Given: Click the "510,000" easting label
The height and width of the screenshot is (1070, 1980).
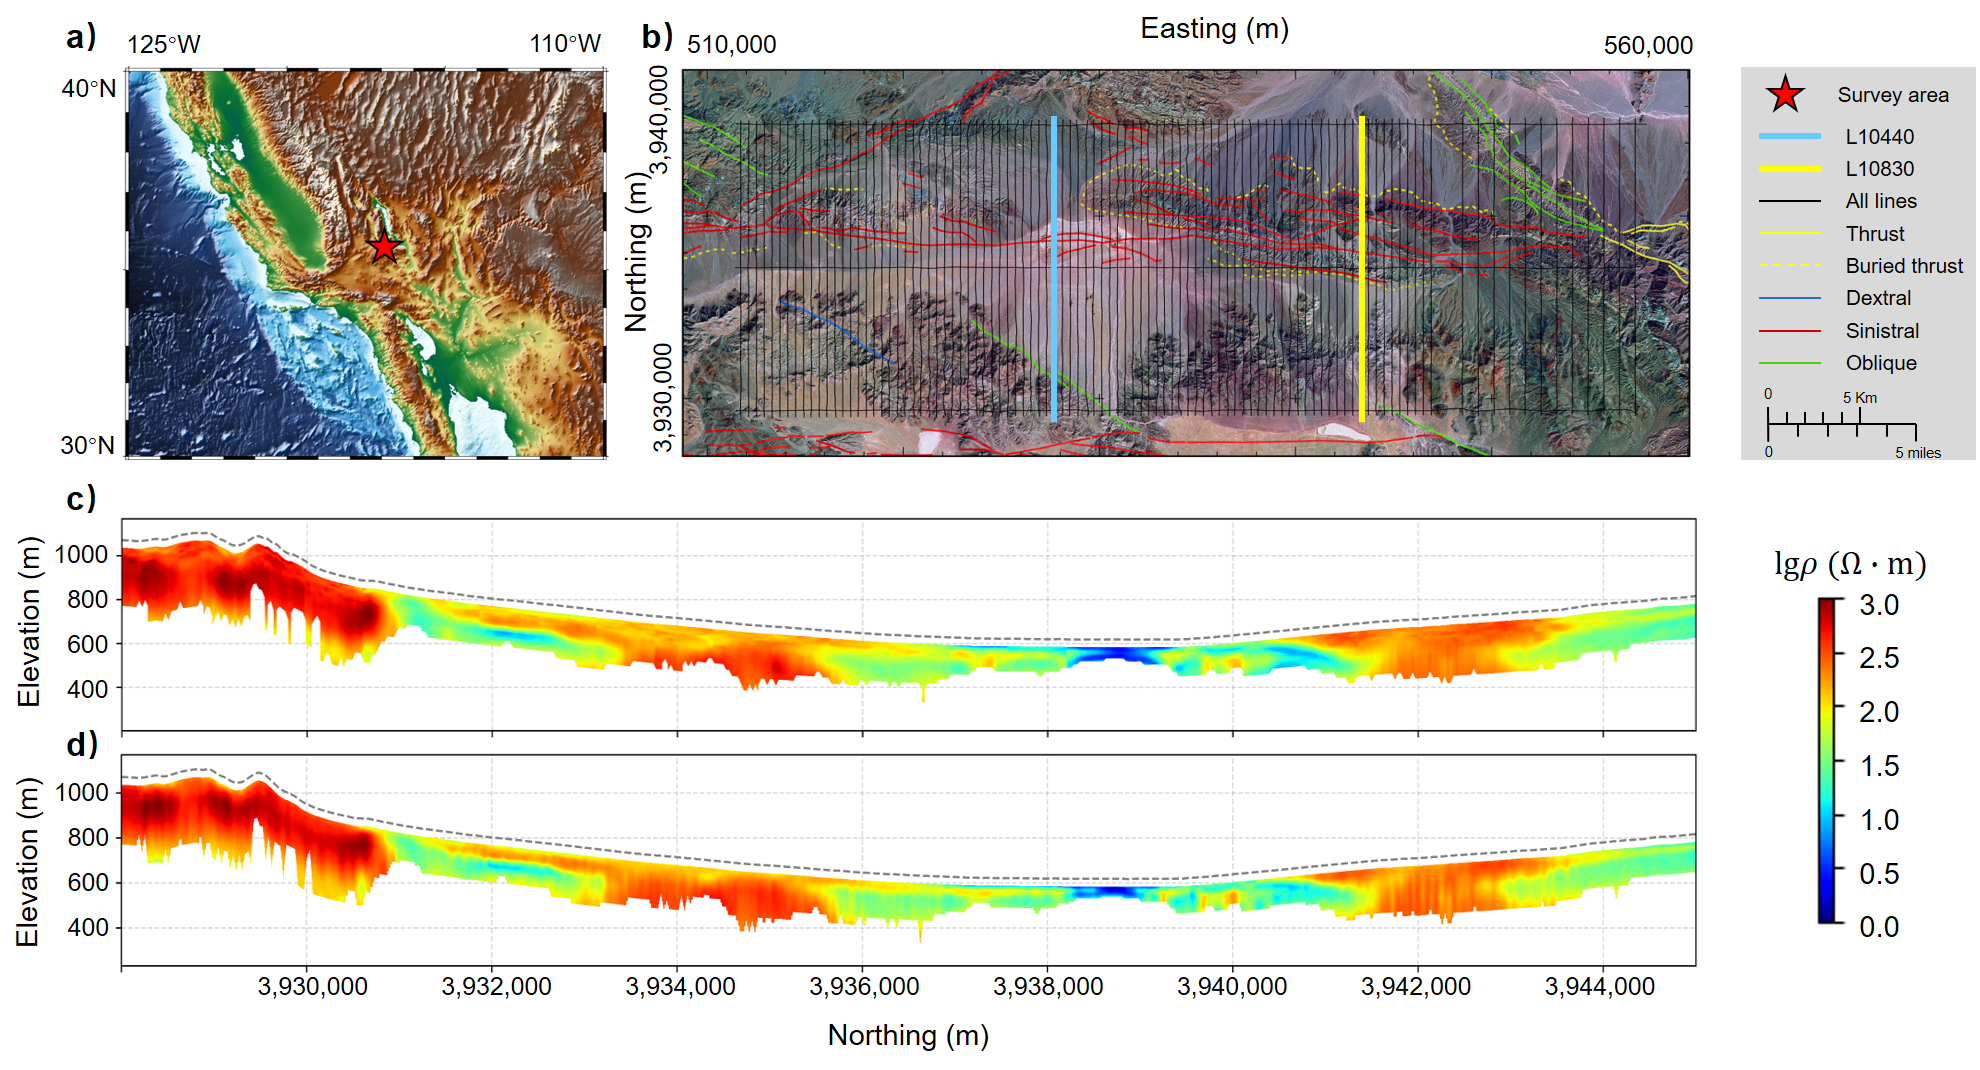Looking at the screenshot, I should click(x=732, y=45).
